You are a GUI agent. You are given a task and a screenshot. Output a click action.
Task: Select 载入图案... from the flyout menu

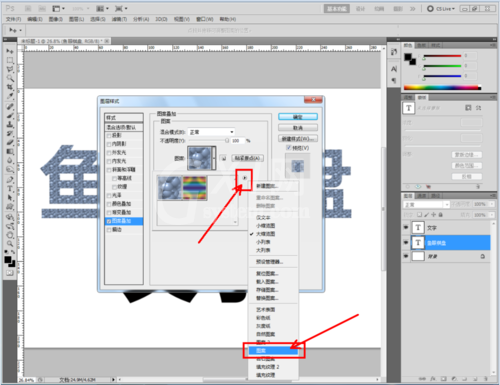[x=267, y=282]
